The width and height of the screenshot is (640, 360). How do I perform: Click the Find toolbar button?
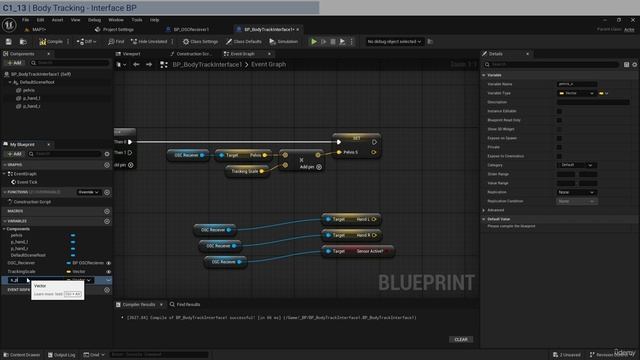coord(116,42)
